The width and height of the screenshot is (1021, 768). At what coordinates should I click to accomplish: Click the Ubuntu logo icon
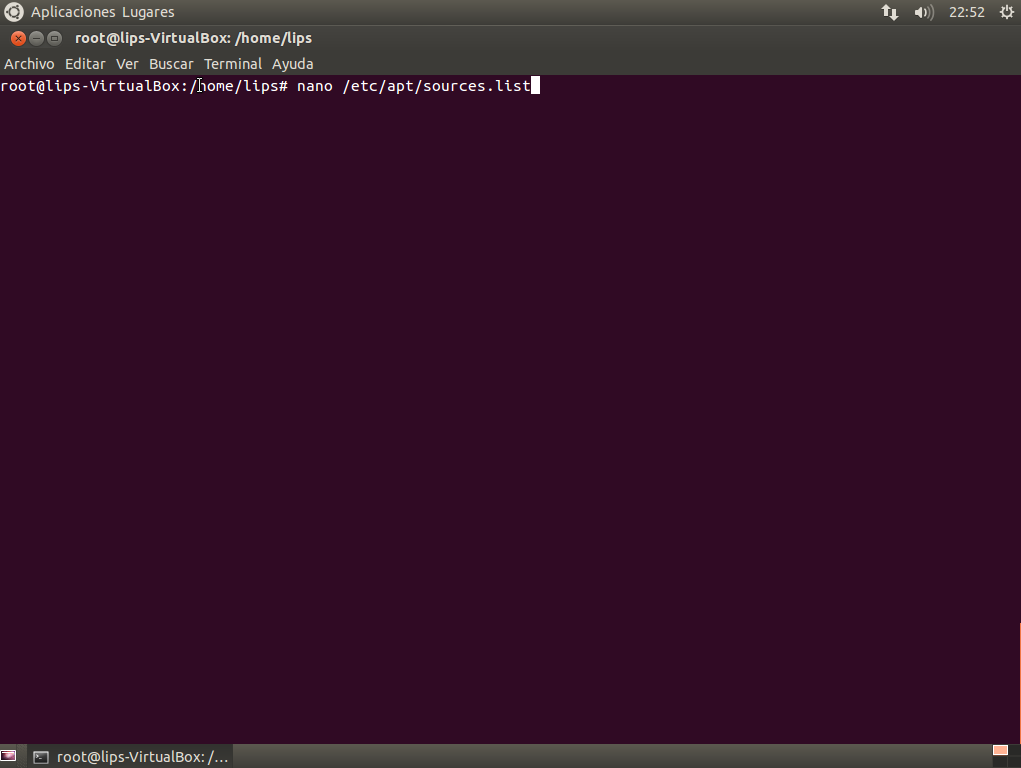tap(14, 12)
